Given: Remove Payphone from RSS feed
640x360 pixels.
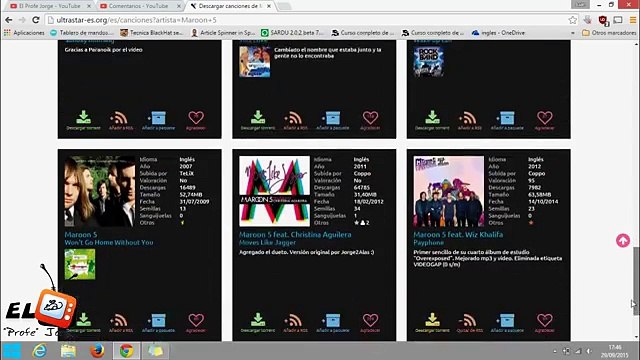Looking at the screenshot, I should [x=469, y=323].
